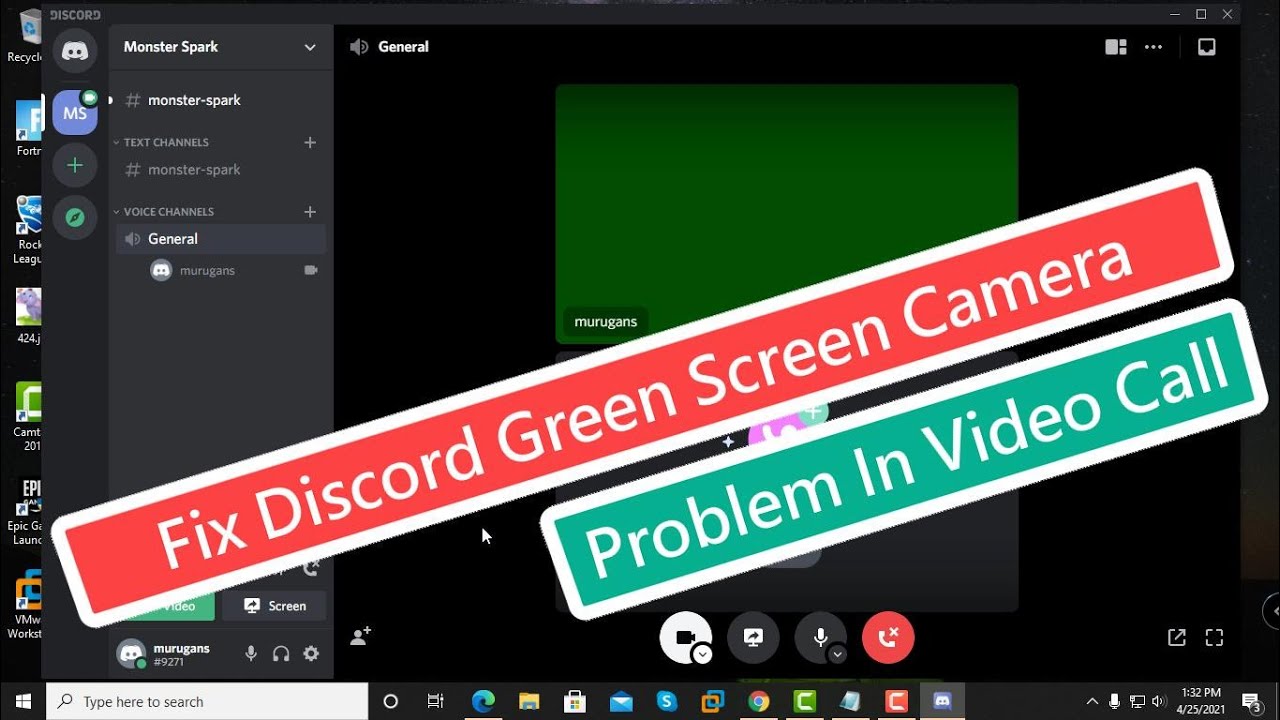Open top monster-spark channel shortcut
Viewport: 1280px width, 720px height.
[x=220, y=100]
